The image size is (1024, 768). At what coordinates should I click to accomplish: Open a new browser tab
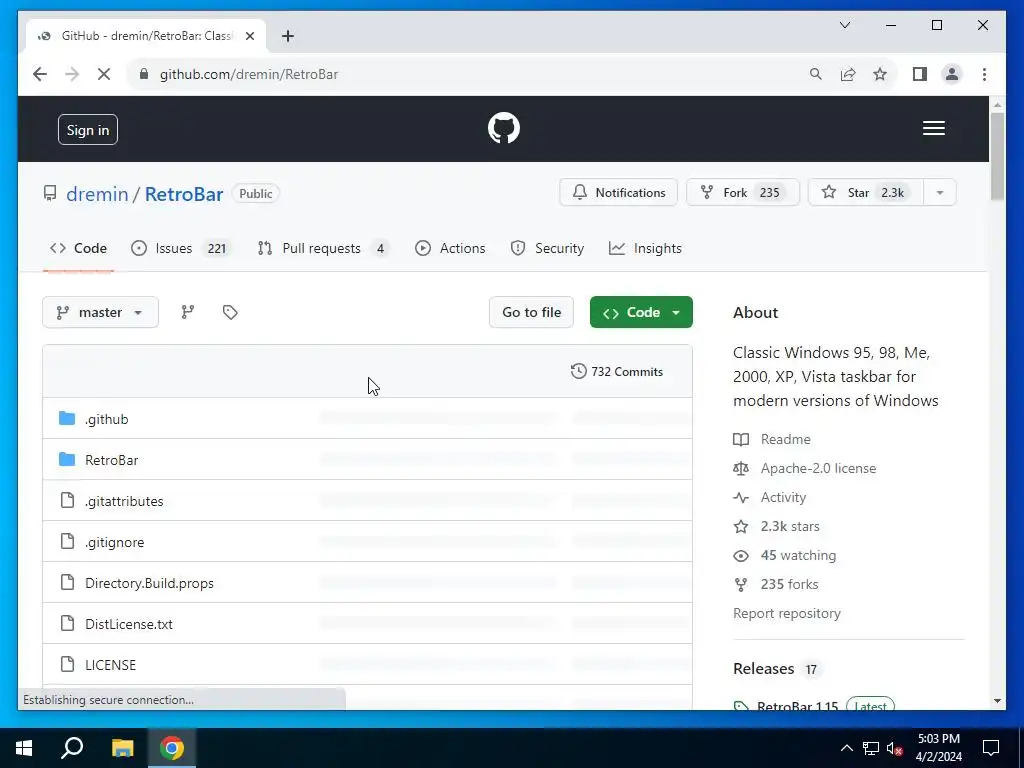click(x=288, y=36)
